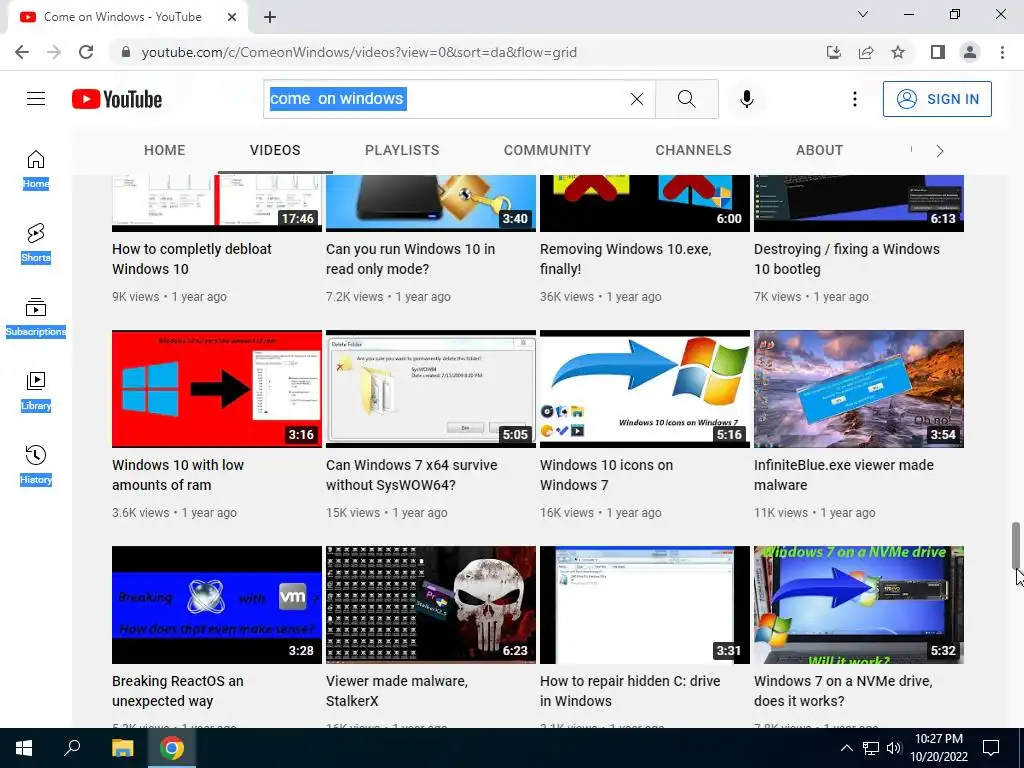The image size is (1024, 768).
Task: Open 'Breaking ReactOS an unexpected way' title
Action: click(x=178, y=691)
